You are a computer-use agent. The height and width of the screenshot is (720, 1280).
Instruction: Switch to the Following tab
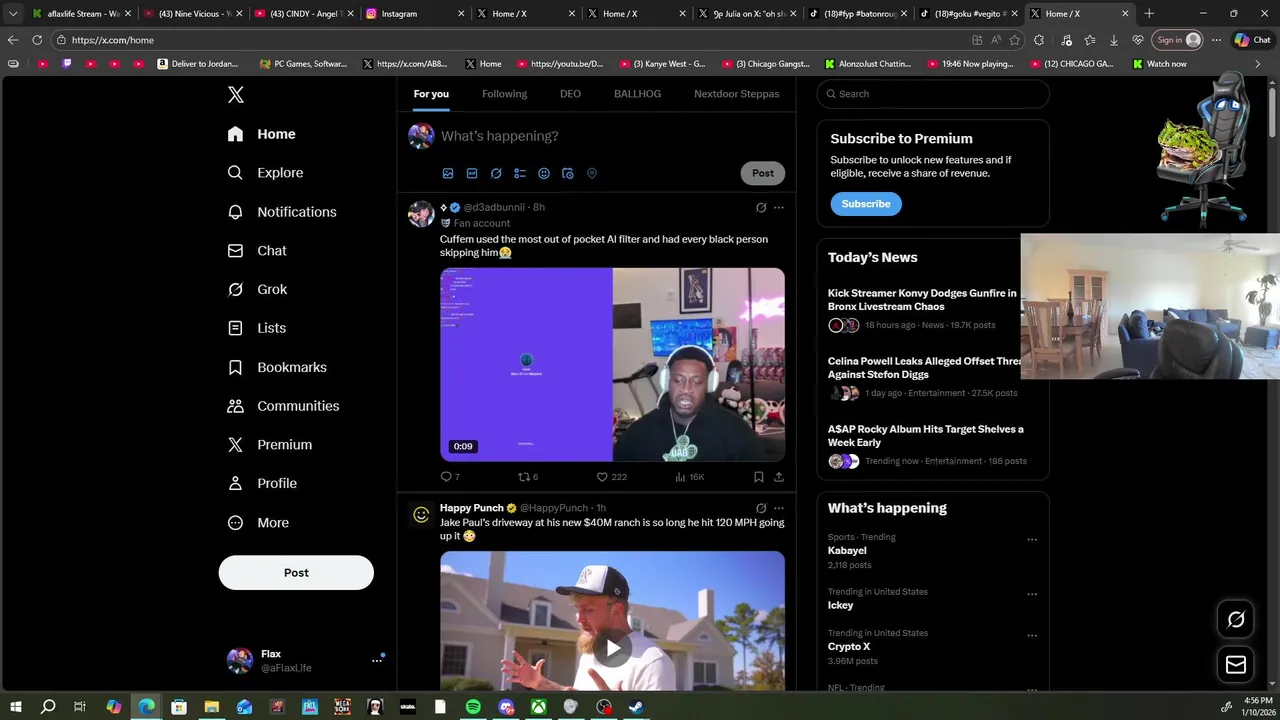pos(504,94)
